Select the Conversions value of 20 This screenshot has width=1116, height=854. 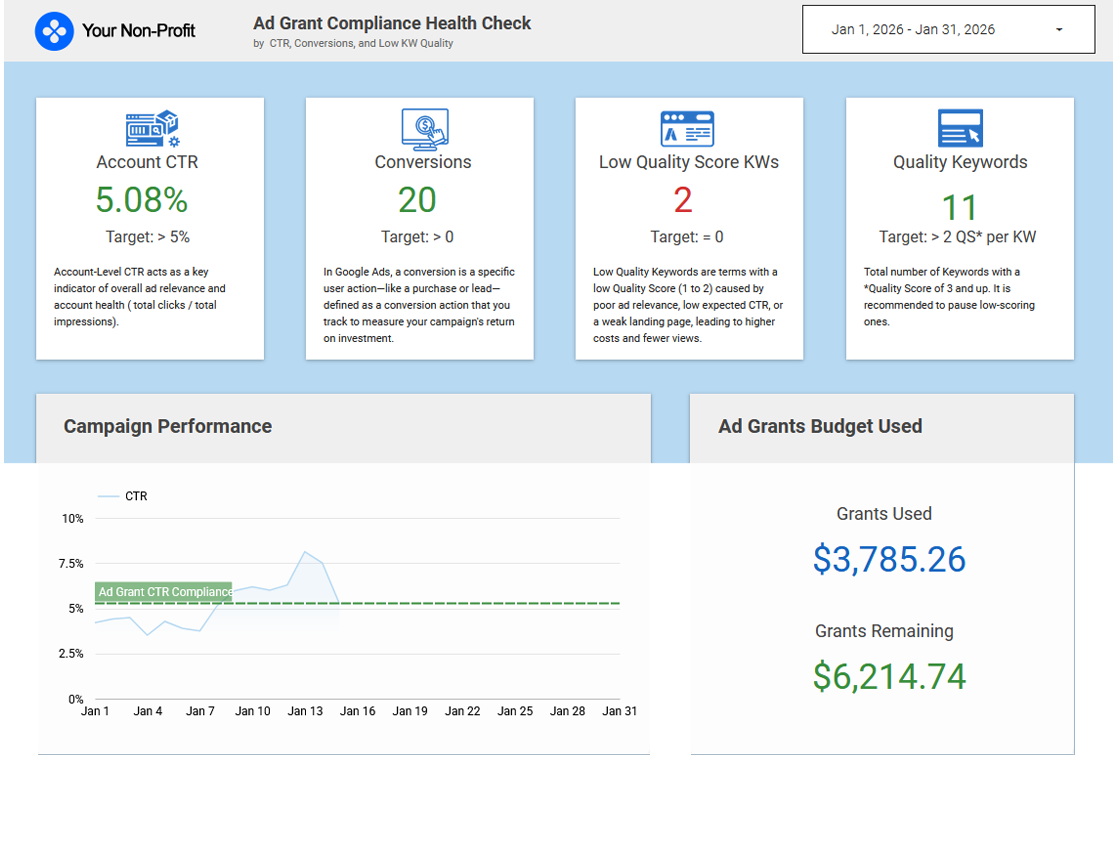[417, 201]
